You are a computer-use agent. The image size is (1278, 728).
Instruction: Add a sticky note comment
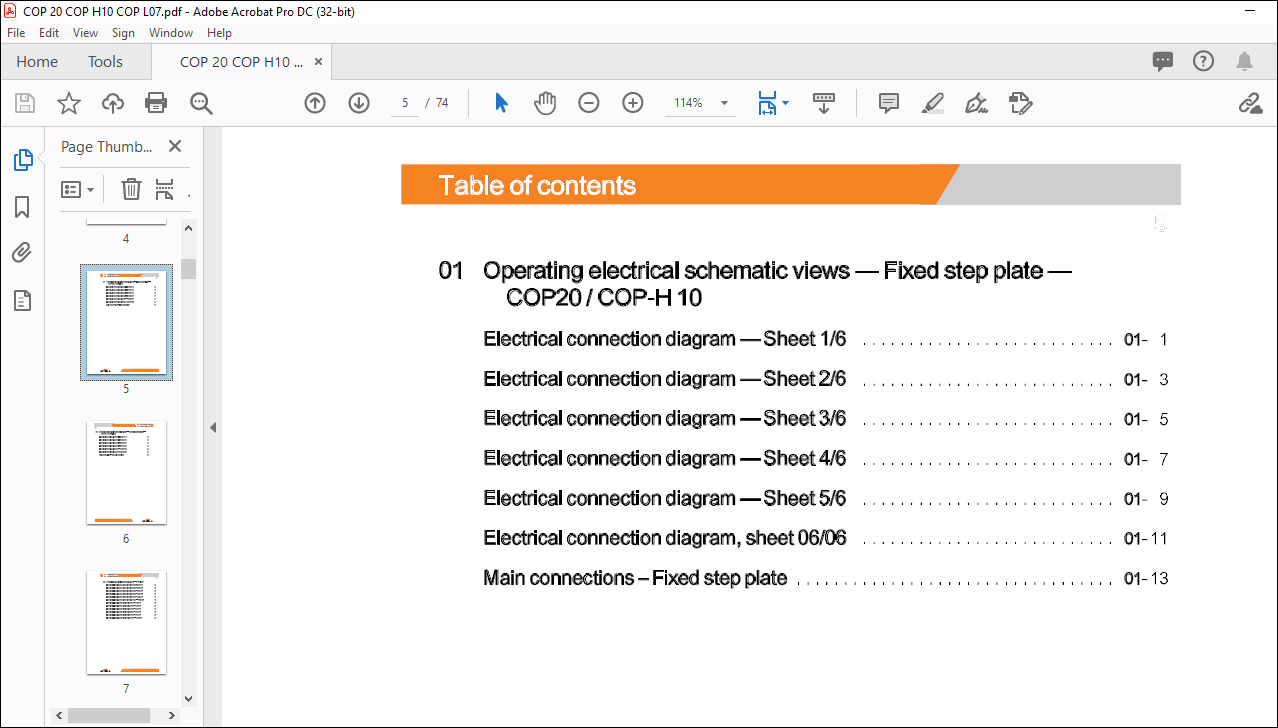tap(889, 103)
